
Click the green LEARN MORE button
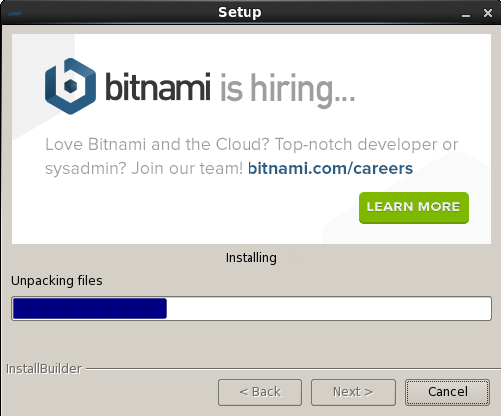(414, 208)
